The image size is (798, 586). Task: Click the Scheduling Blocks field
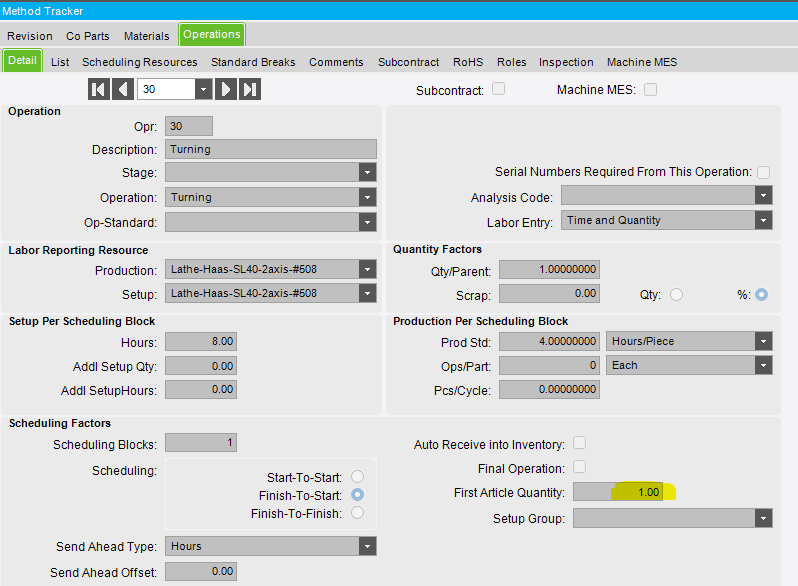[201, 442]
